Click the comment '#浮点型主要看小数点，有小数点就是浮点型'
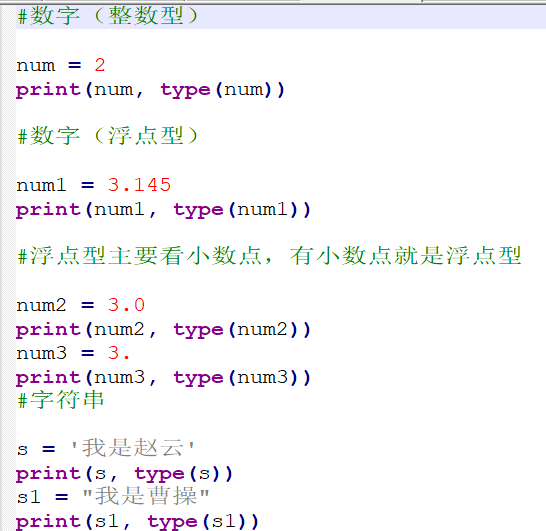Screen dimensions: 546x531 pos(269,256)
